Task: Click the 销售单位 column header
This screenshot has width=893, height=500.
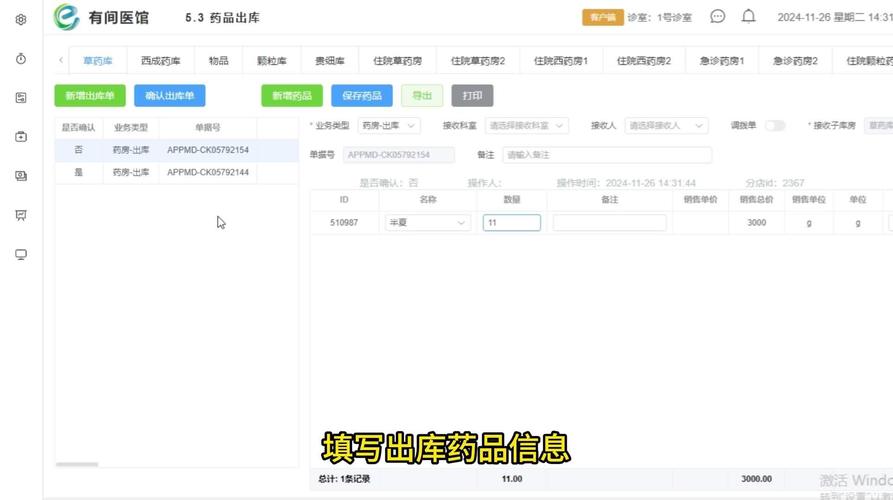Action: click(809, 199)
